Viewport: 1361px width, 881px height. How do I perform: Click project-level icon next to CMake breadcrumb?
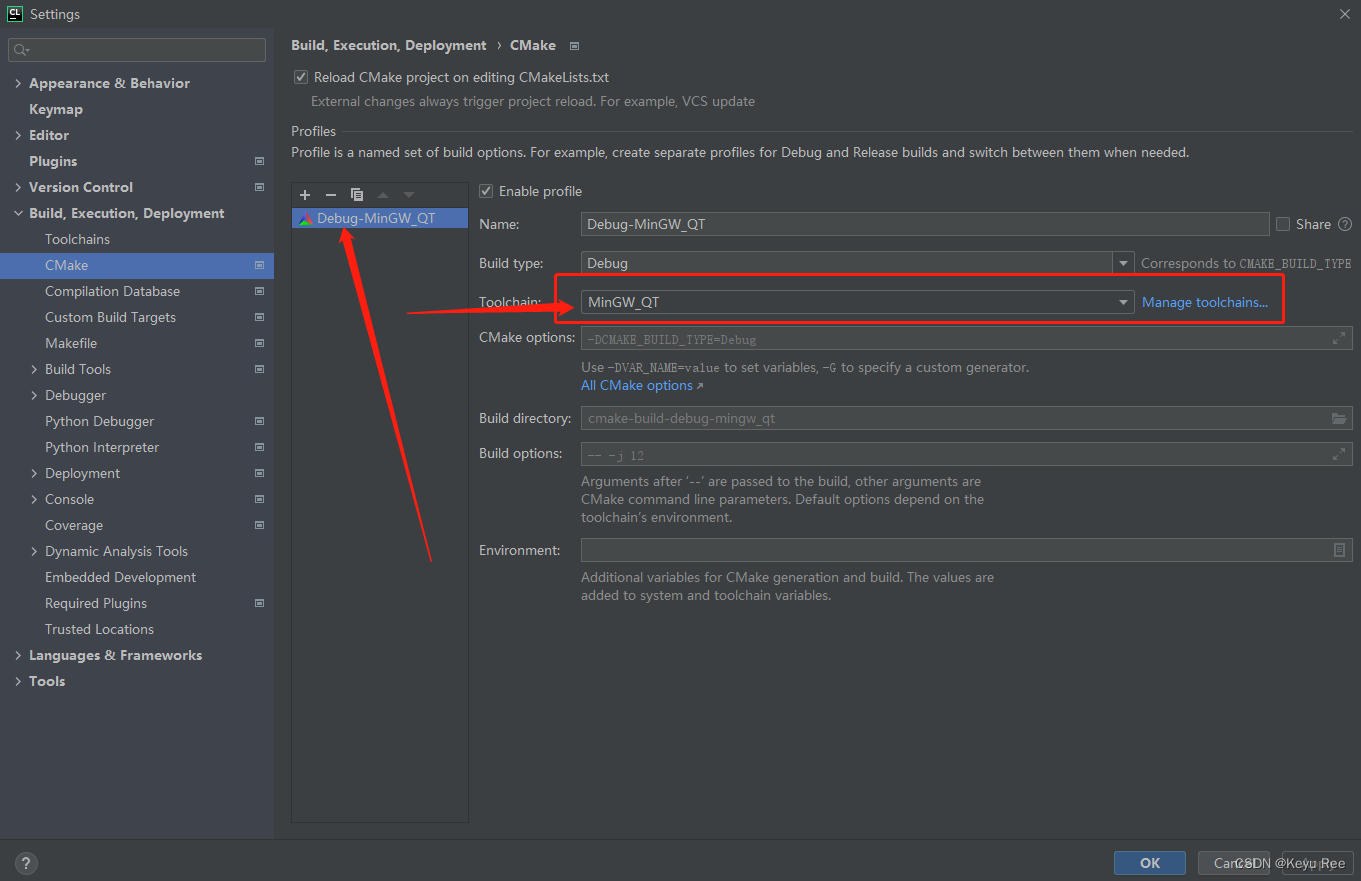(x=574, y=46)
